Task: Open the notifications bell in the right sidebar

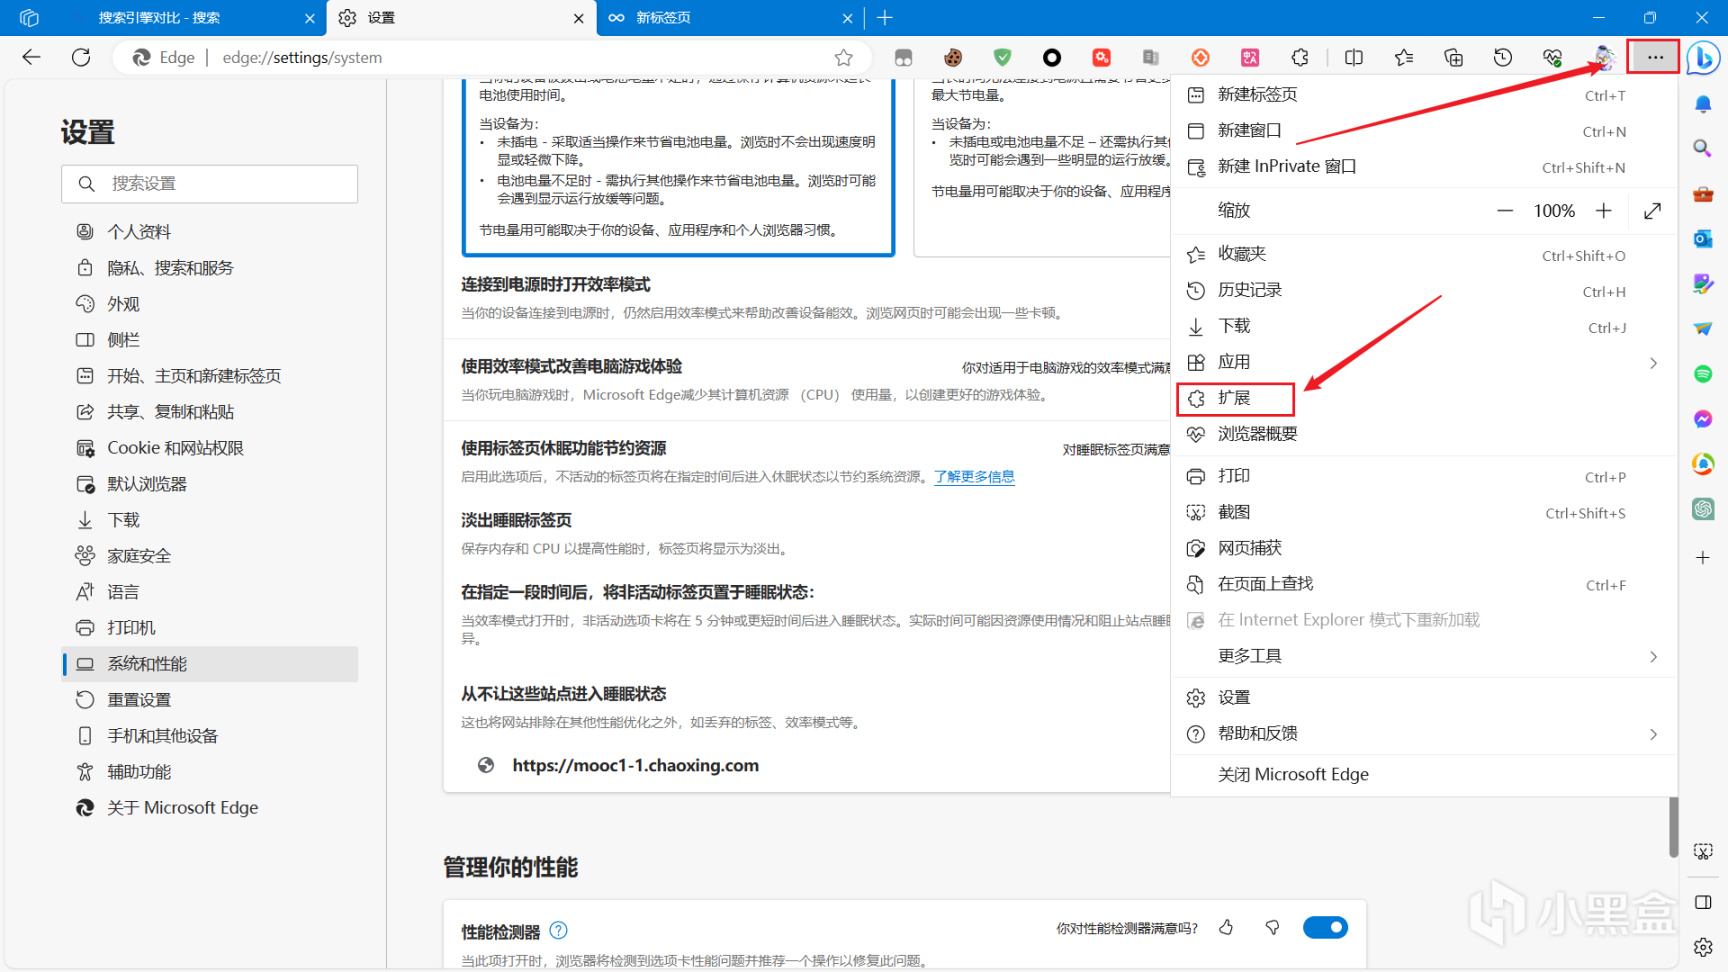Action: [1703, 104]
